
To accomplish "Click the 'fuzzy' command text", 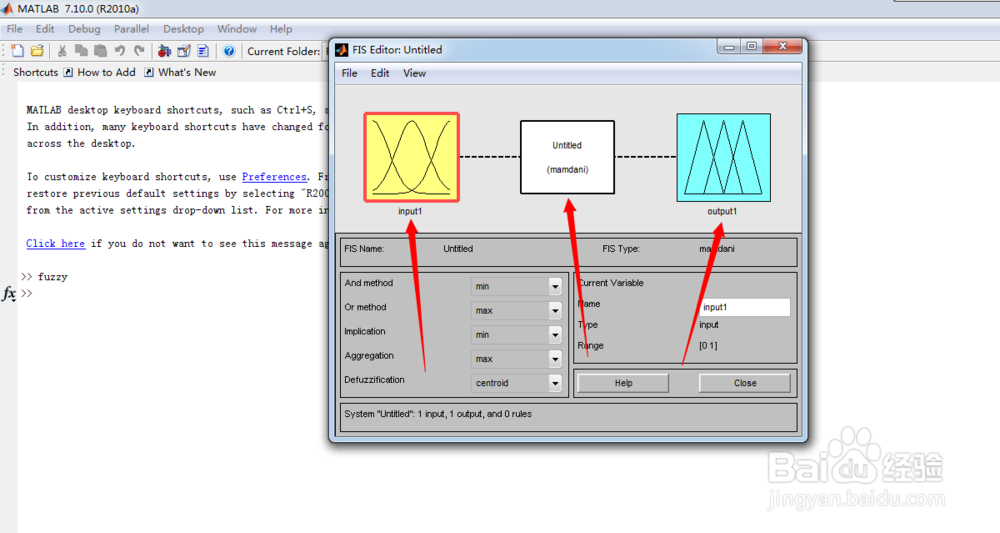I will [52, 277].
